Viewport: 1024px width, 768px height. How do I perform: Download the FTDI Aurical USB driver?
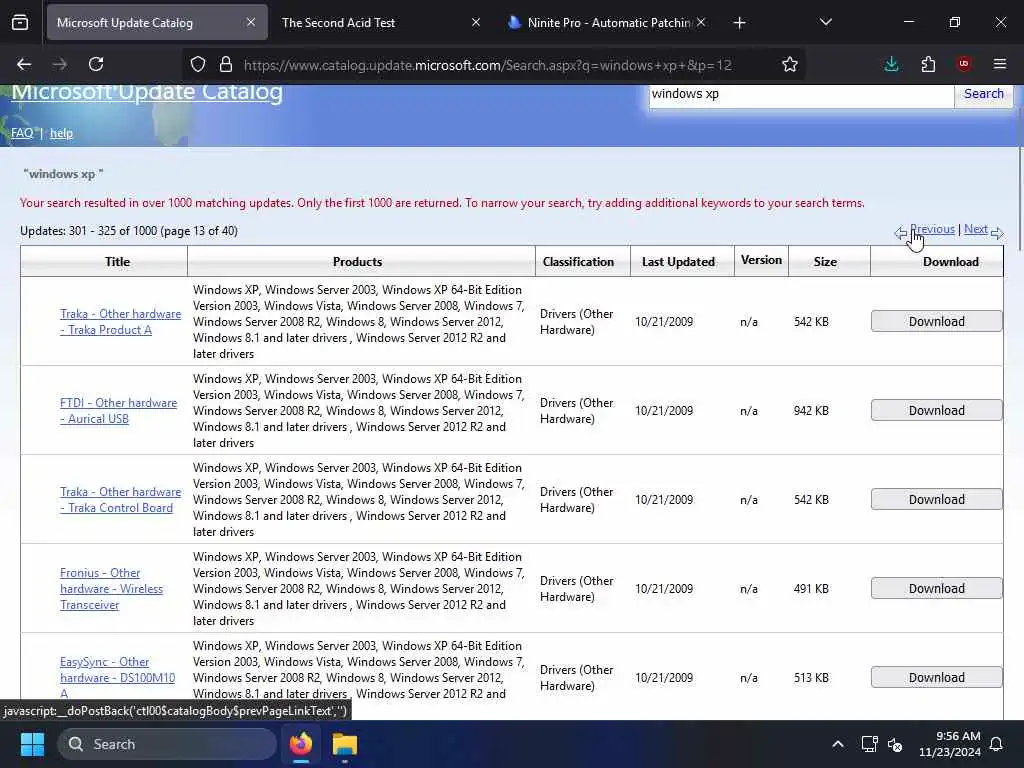point(936,410)
